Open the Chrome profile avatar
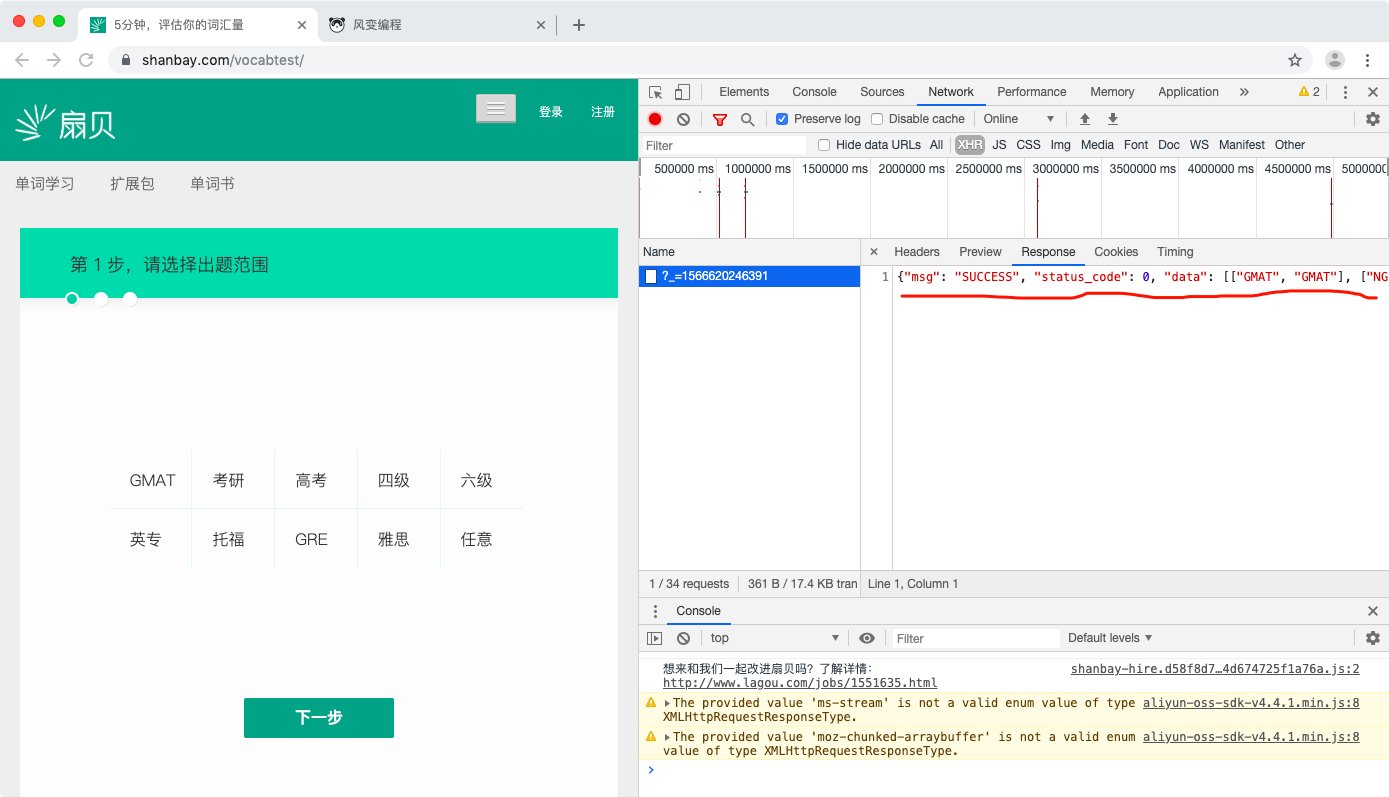Image resolution: width=1389 pixels, height=797 pixels. pyautogui.click(x=1335, y=60)
